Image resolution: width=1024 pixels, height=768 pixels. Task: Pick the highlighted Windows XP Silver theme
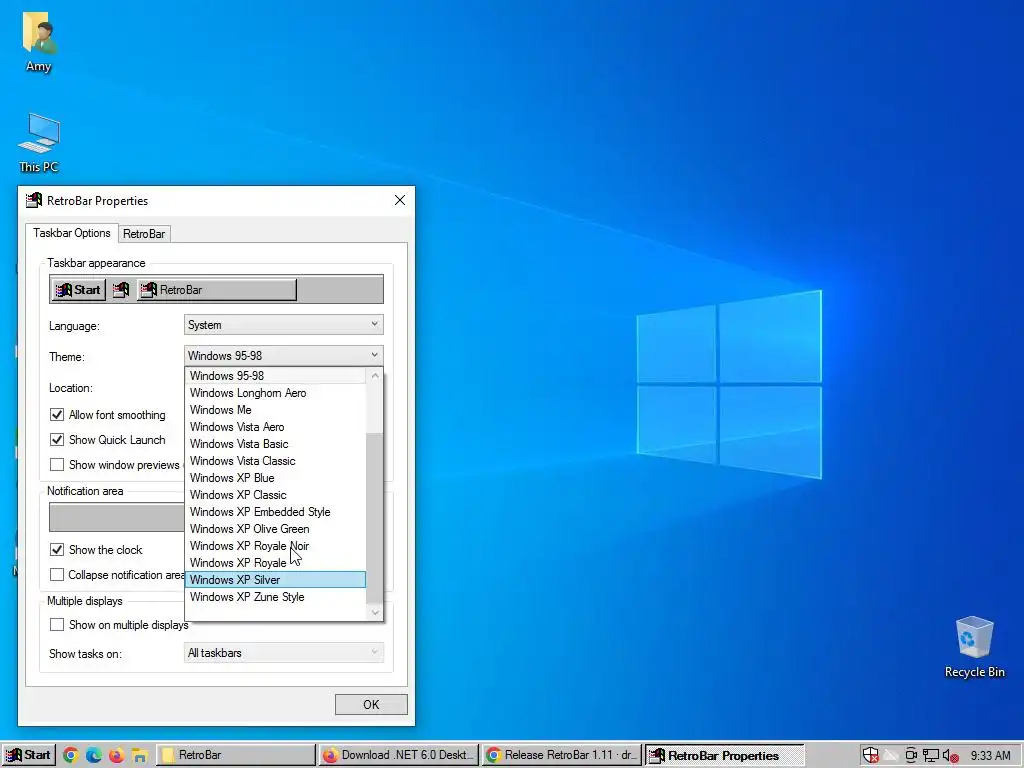pos(276,579)
